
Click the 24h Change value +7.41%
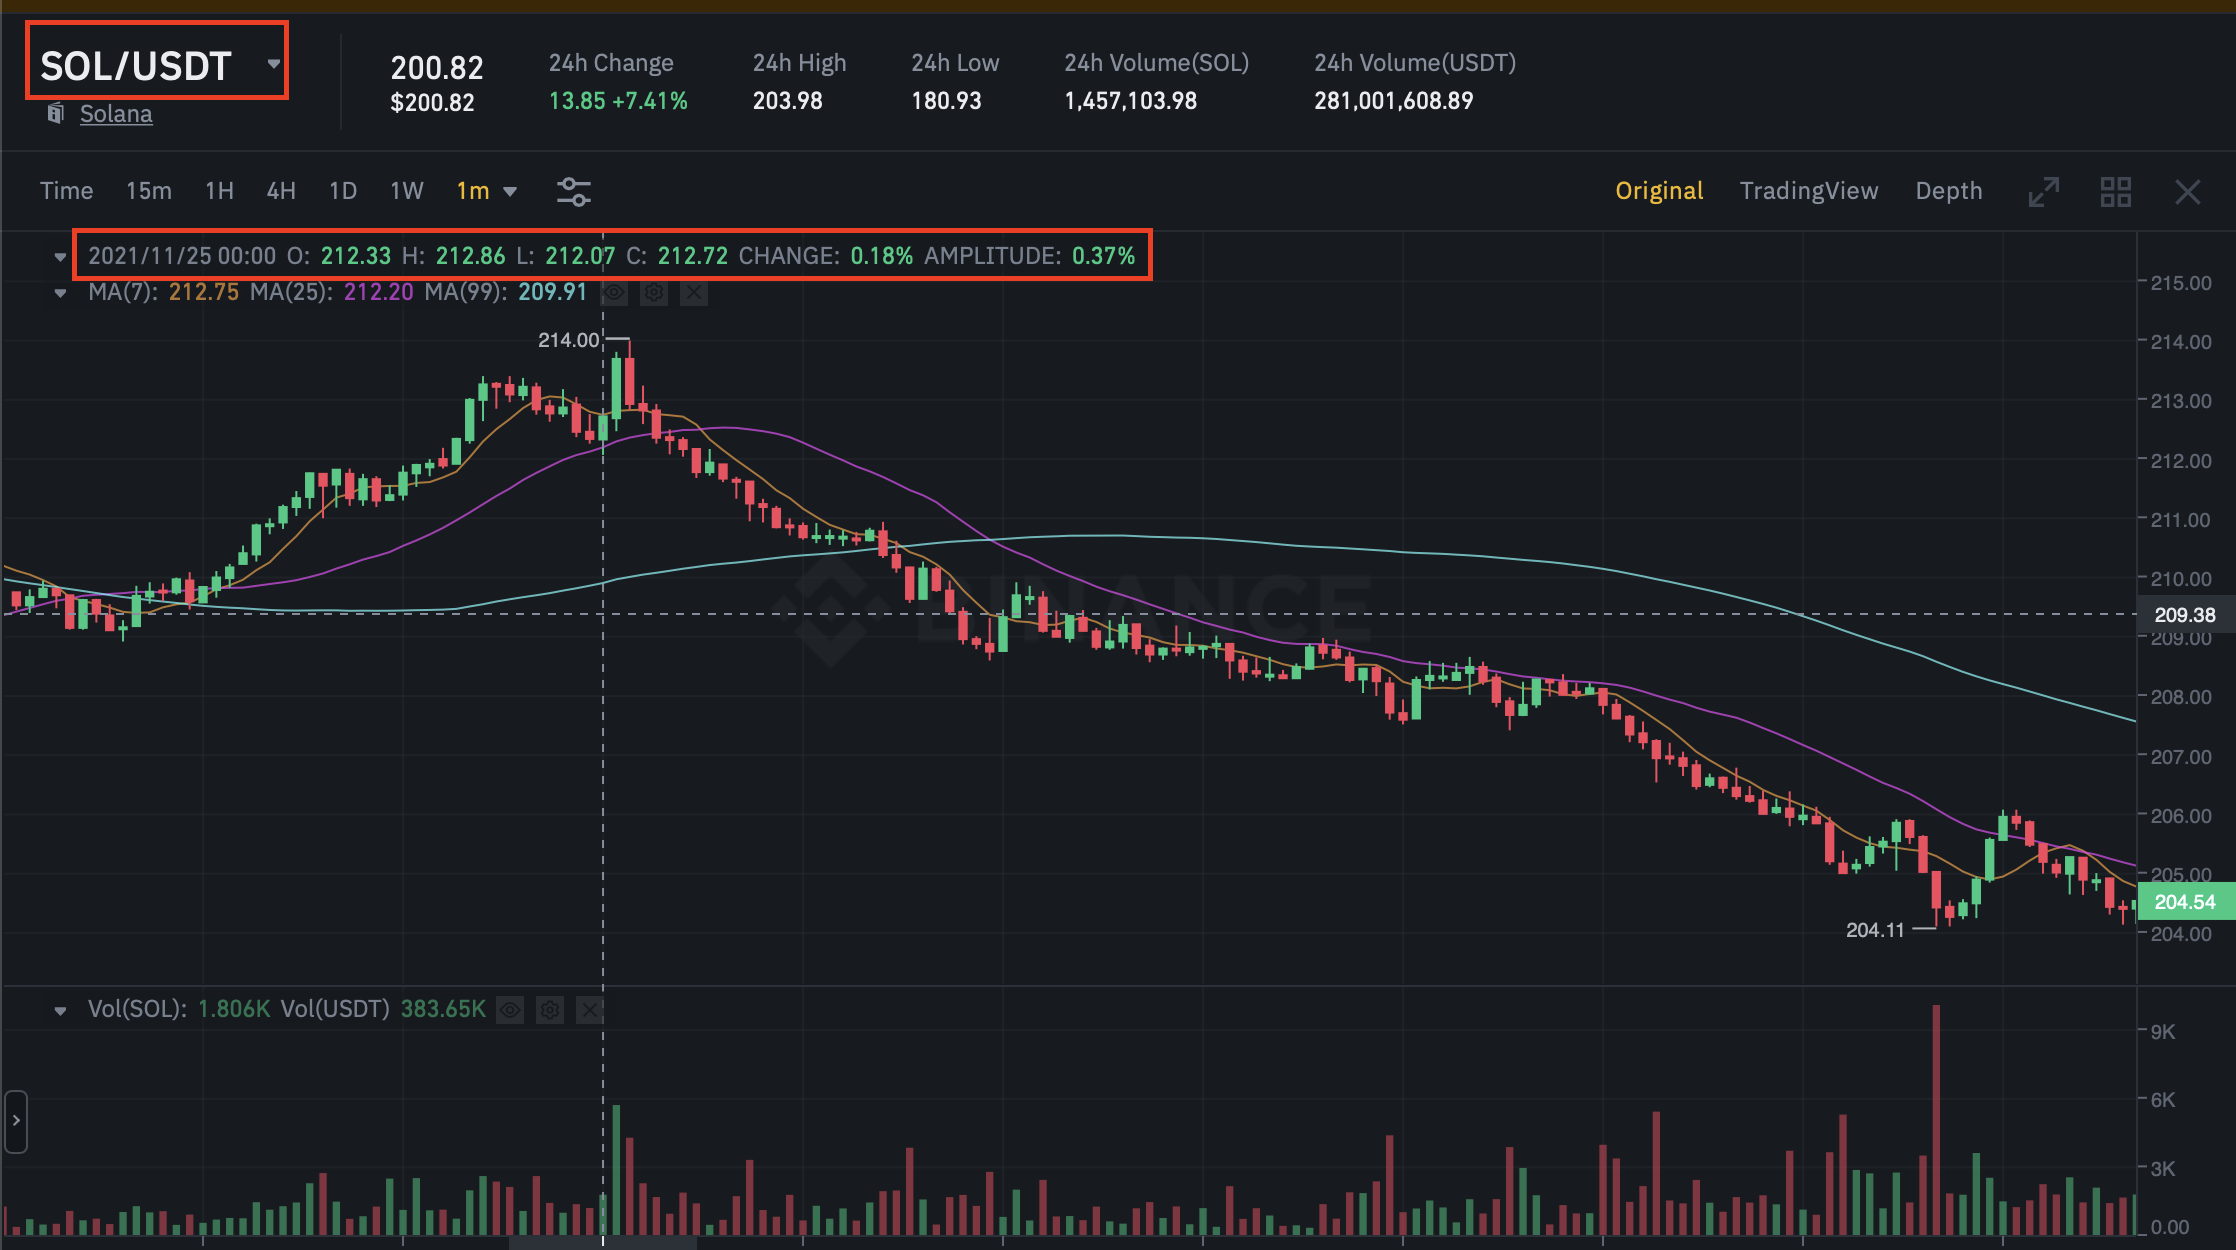tap(650, 101)
